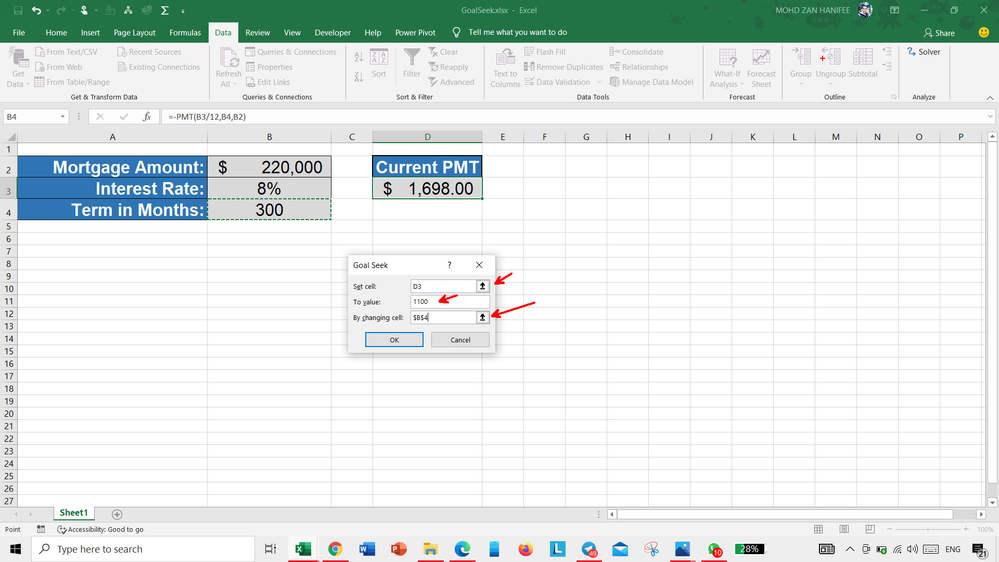This screenshot has width=999, height=562.
Task: Show hidden system tray icons chevron
Action: point(850,549)
